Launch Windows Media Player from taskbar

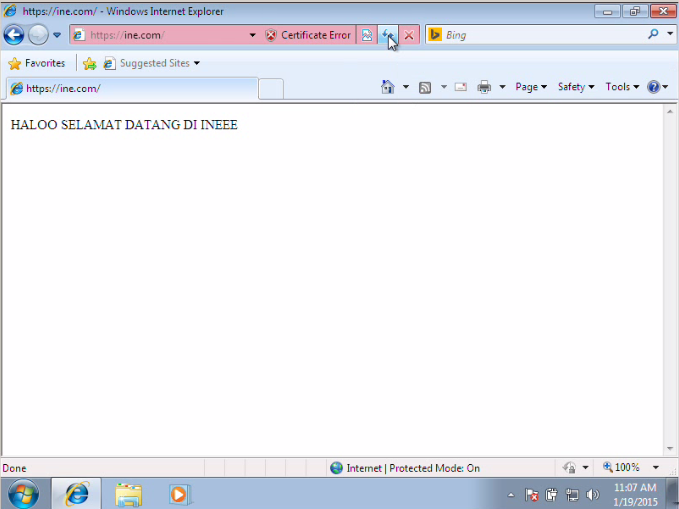point(179,494)
